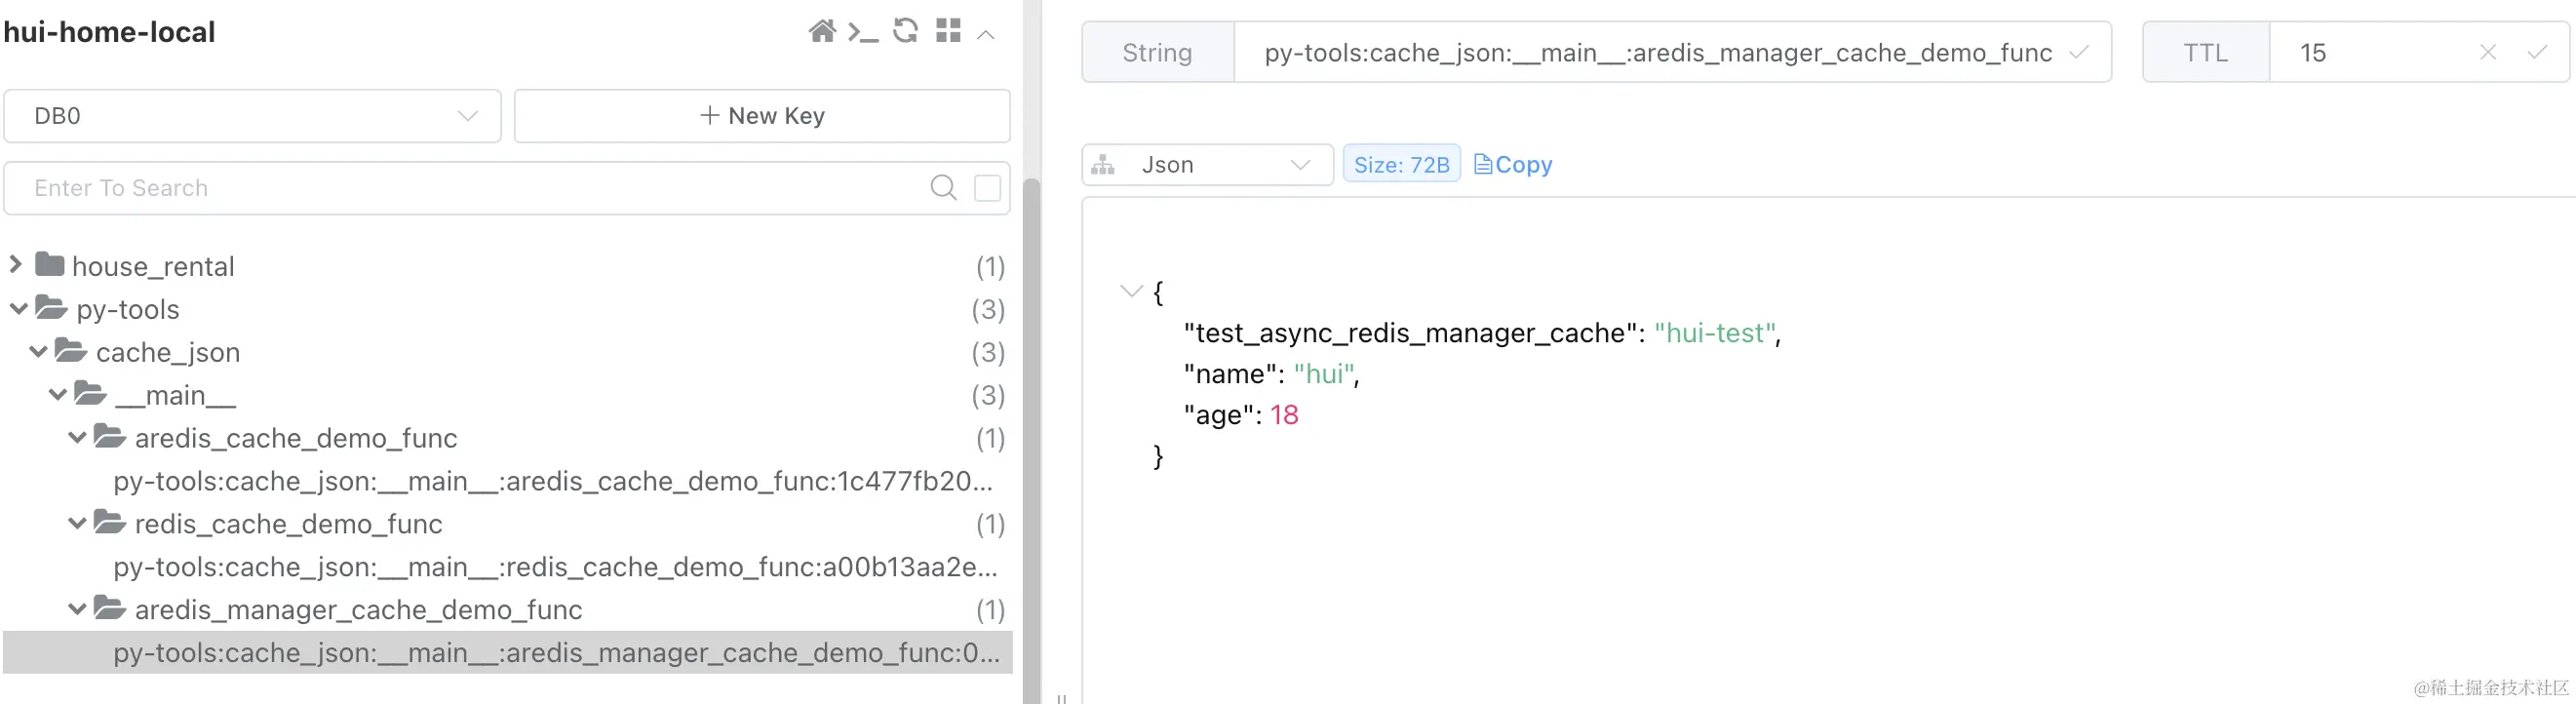The image size is (2576, 704).
Task: Collapse the aredis_cache_demo_func folder
Action: click(77, 438)
